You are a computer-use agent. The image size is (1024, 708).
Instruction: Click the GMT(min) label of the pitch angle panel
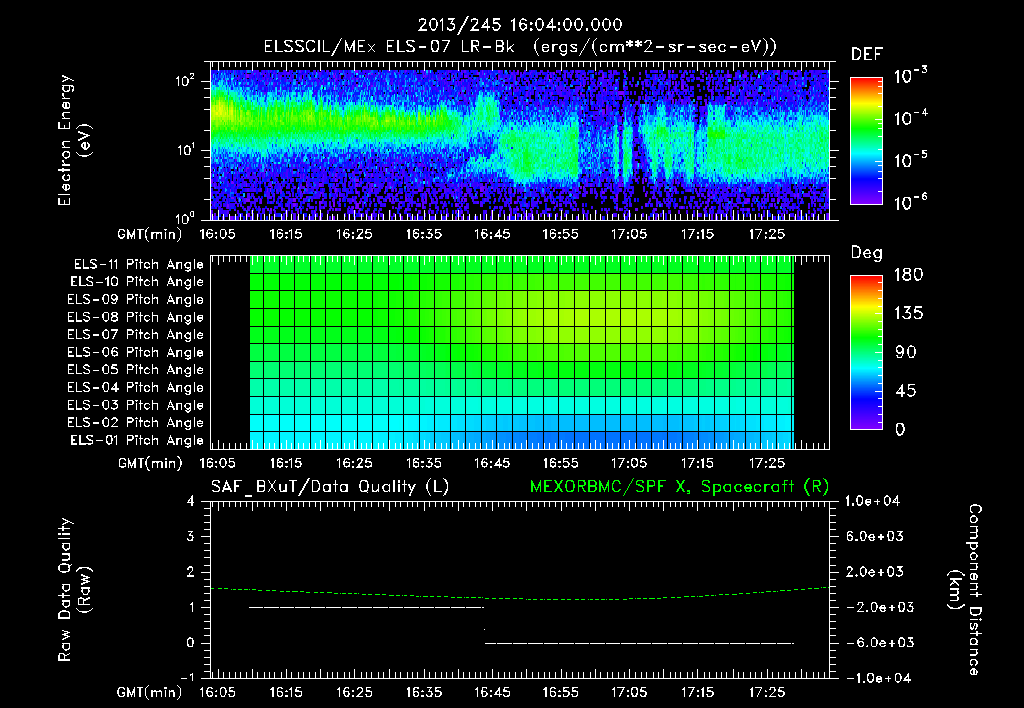150,464
